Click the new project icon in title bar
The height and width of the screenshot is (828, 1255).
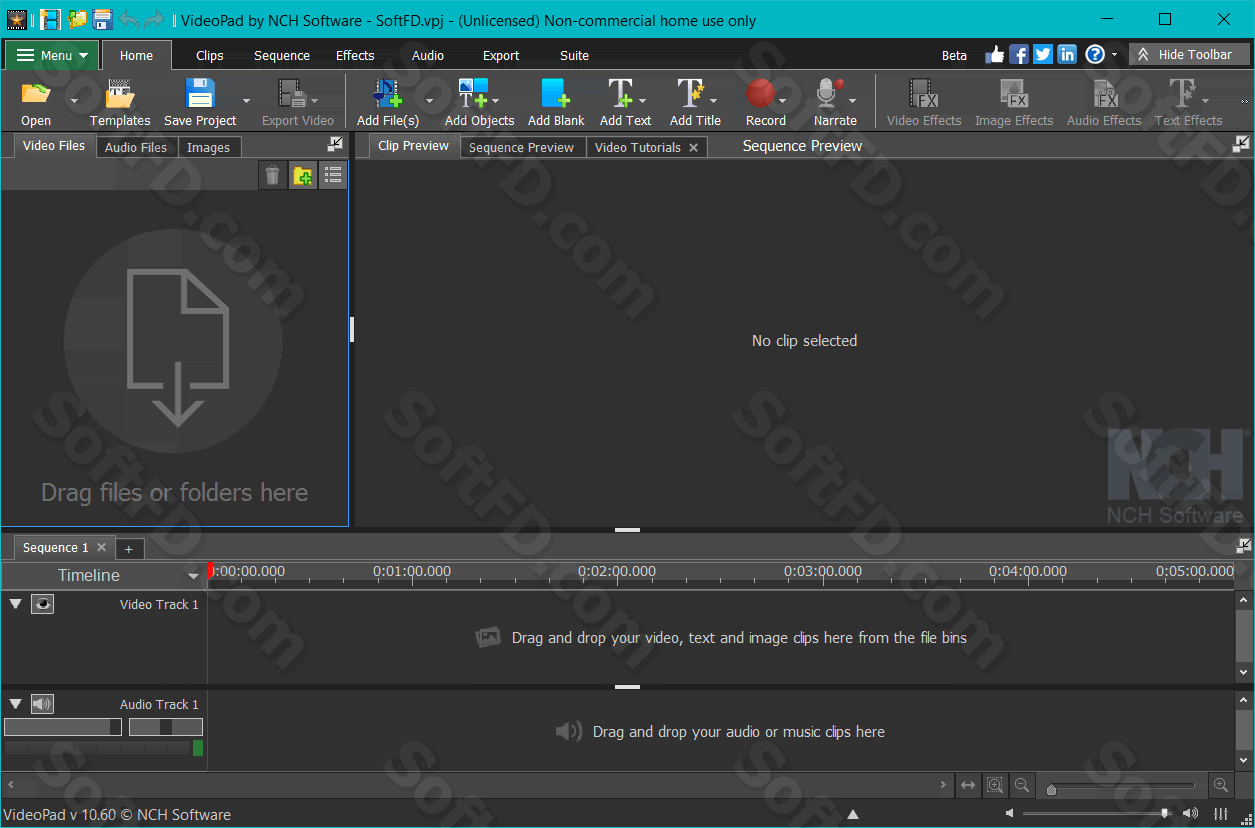pos(50,19)
